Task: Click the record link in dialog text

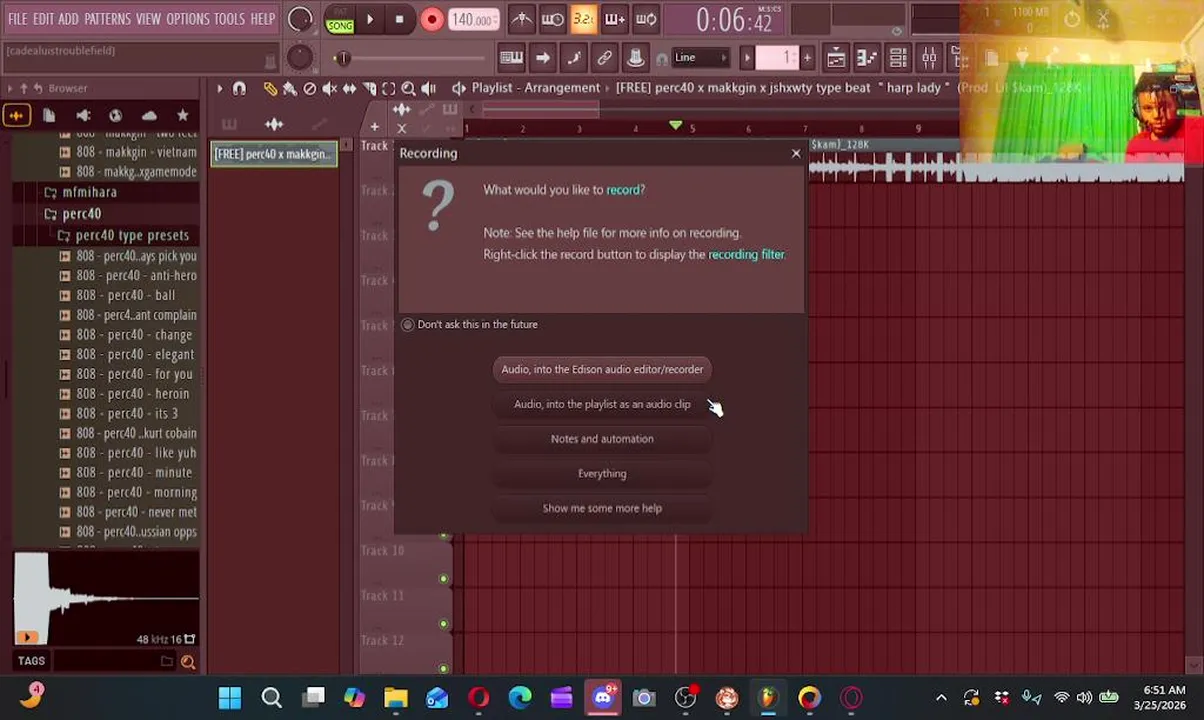Action: [623, 190]
